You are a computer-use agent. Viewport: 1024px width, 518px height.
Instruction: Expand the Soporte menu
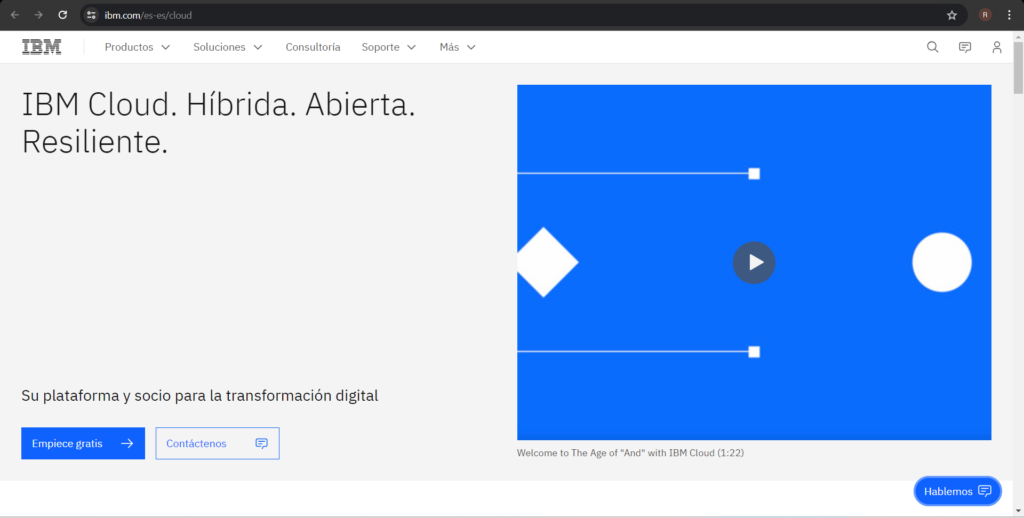click(x=389, y=47)
